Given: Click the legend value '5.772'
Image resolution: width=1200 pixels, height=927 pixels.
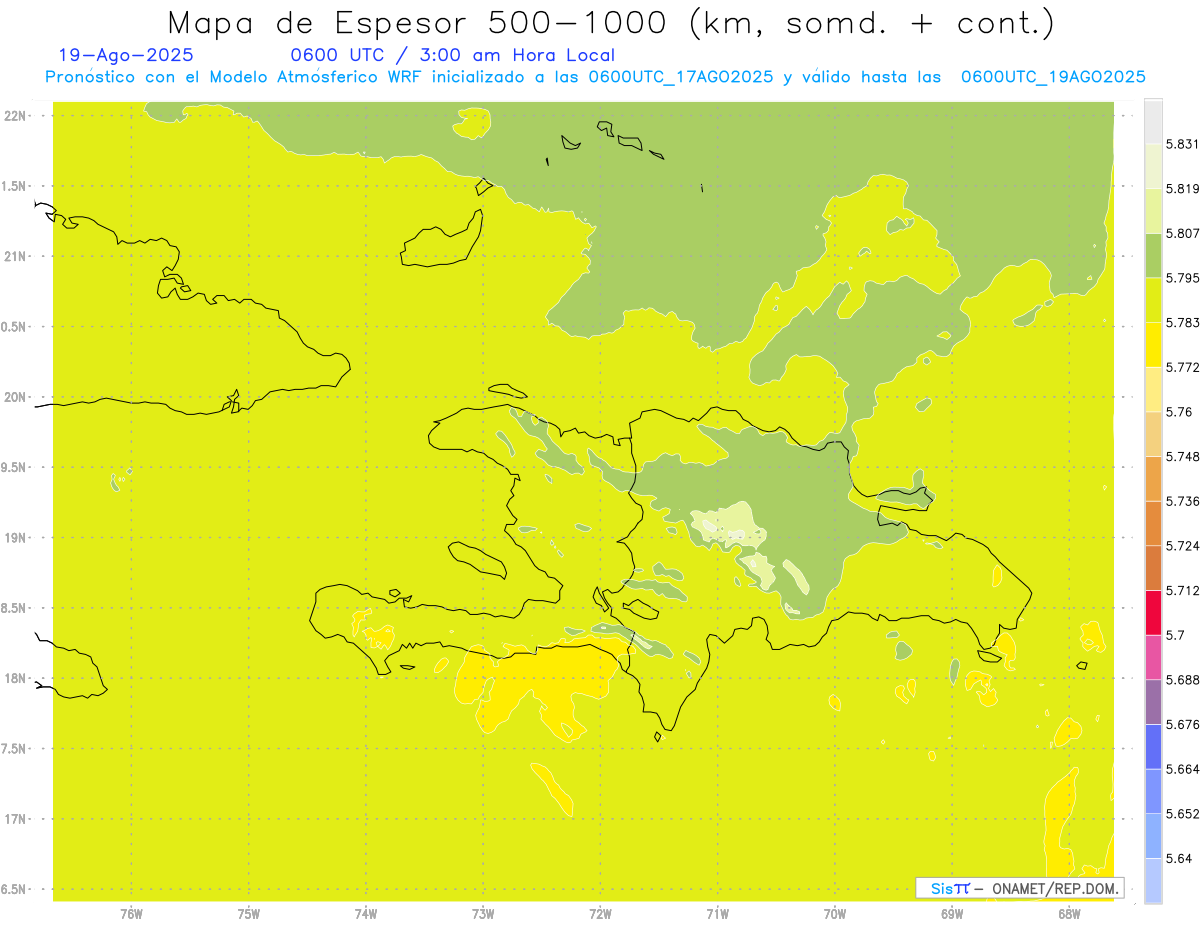Looking at the screenshot, I should (1182, 367).
